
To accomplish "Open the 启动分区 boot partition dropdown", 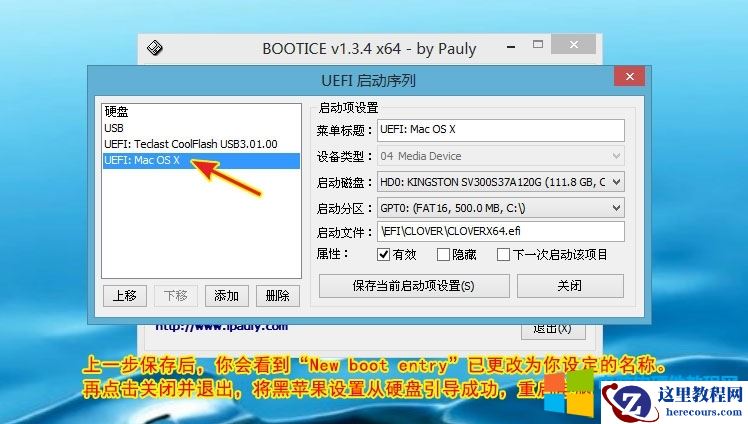I will click(500, 208).
